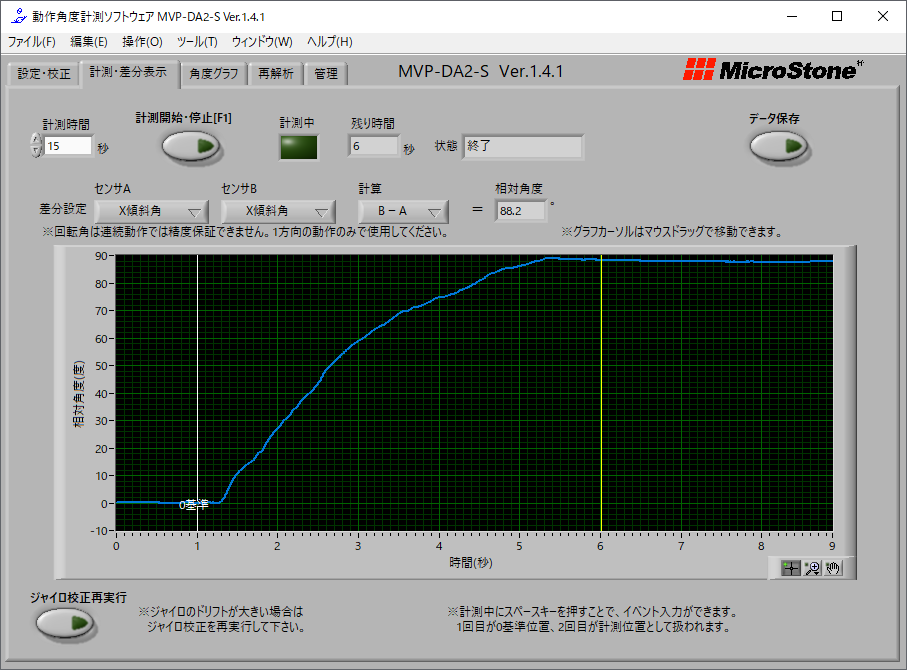Click the 相対角度 value field 88.2

tap(519, 211)
